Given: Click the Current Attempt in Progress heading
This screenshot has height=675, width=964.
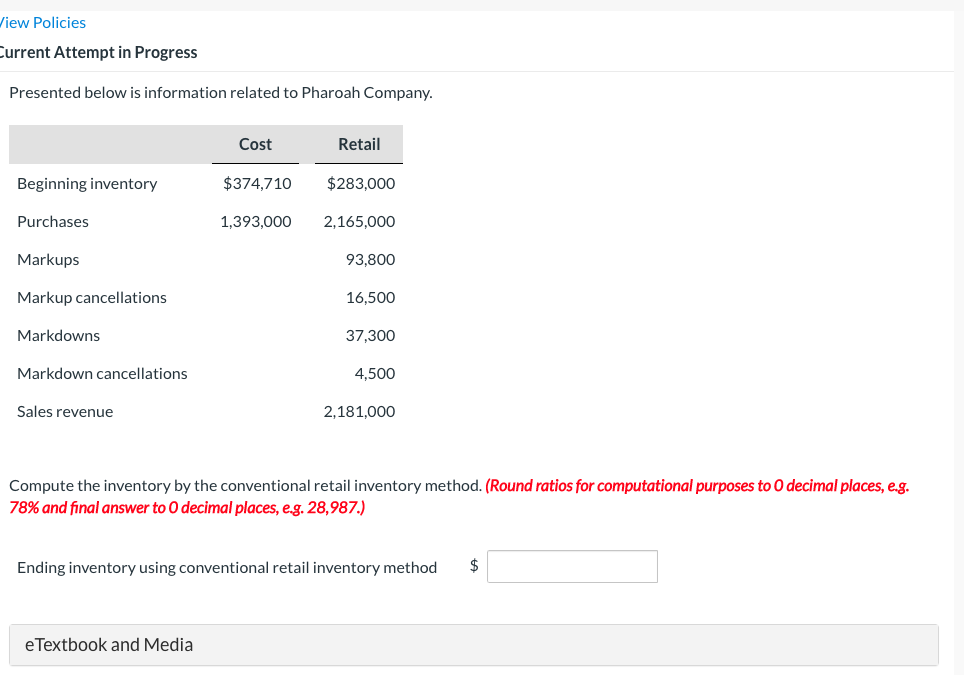Looking at the screenshot, I should (99, 52).
